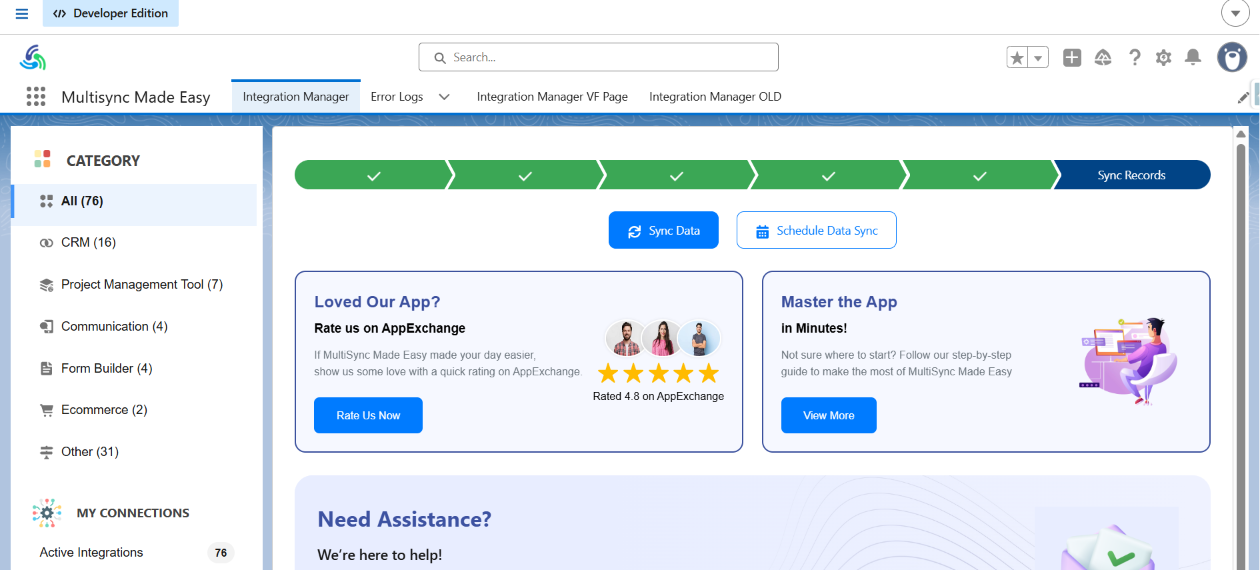The image size is (1260, 570).
Task: Open the App Launcher dots grid
Action: (x=36, y=96)
